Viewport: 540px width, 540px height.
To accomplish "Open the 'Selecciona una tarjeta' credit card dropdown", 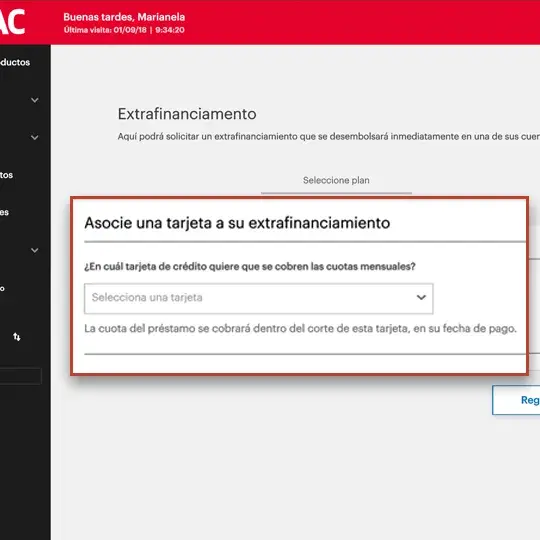I will (259, 298).
